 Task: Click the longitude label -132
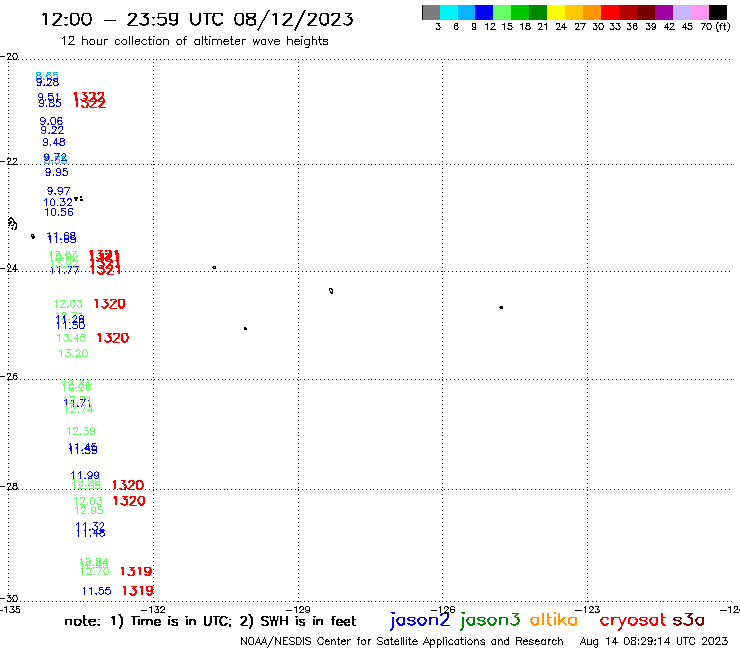(153, 609)
